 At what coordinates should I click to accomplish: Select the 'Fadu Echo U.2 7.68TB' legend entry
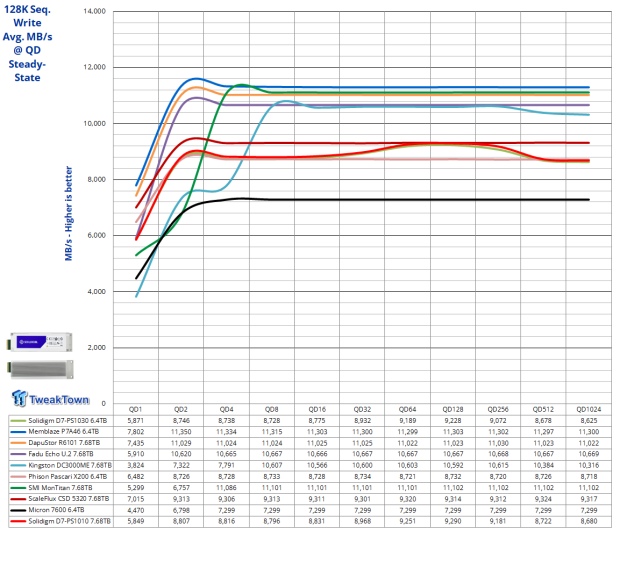point(61,454)
